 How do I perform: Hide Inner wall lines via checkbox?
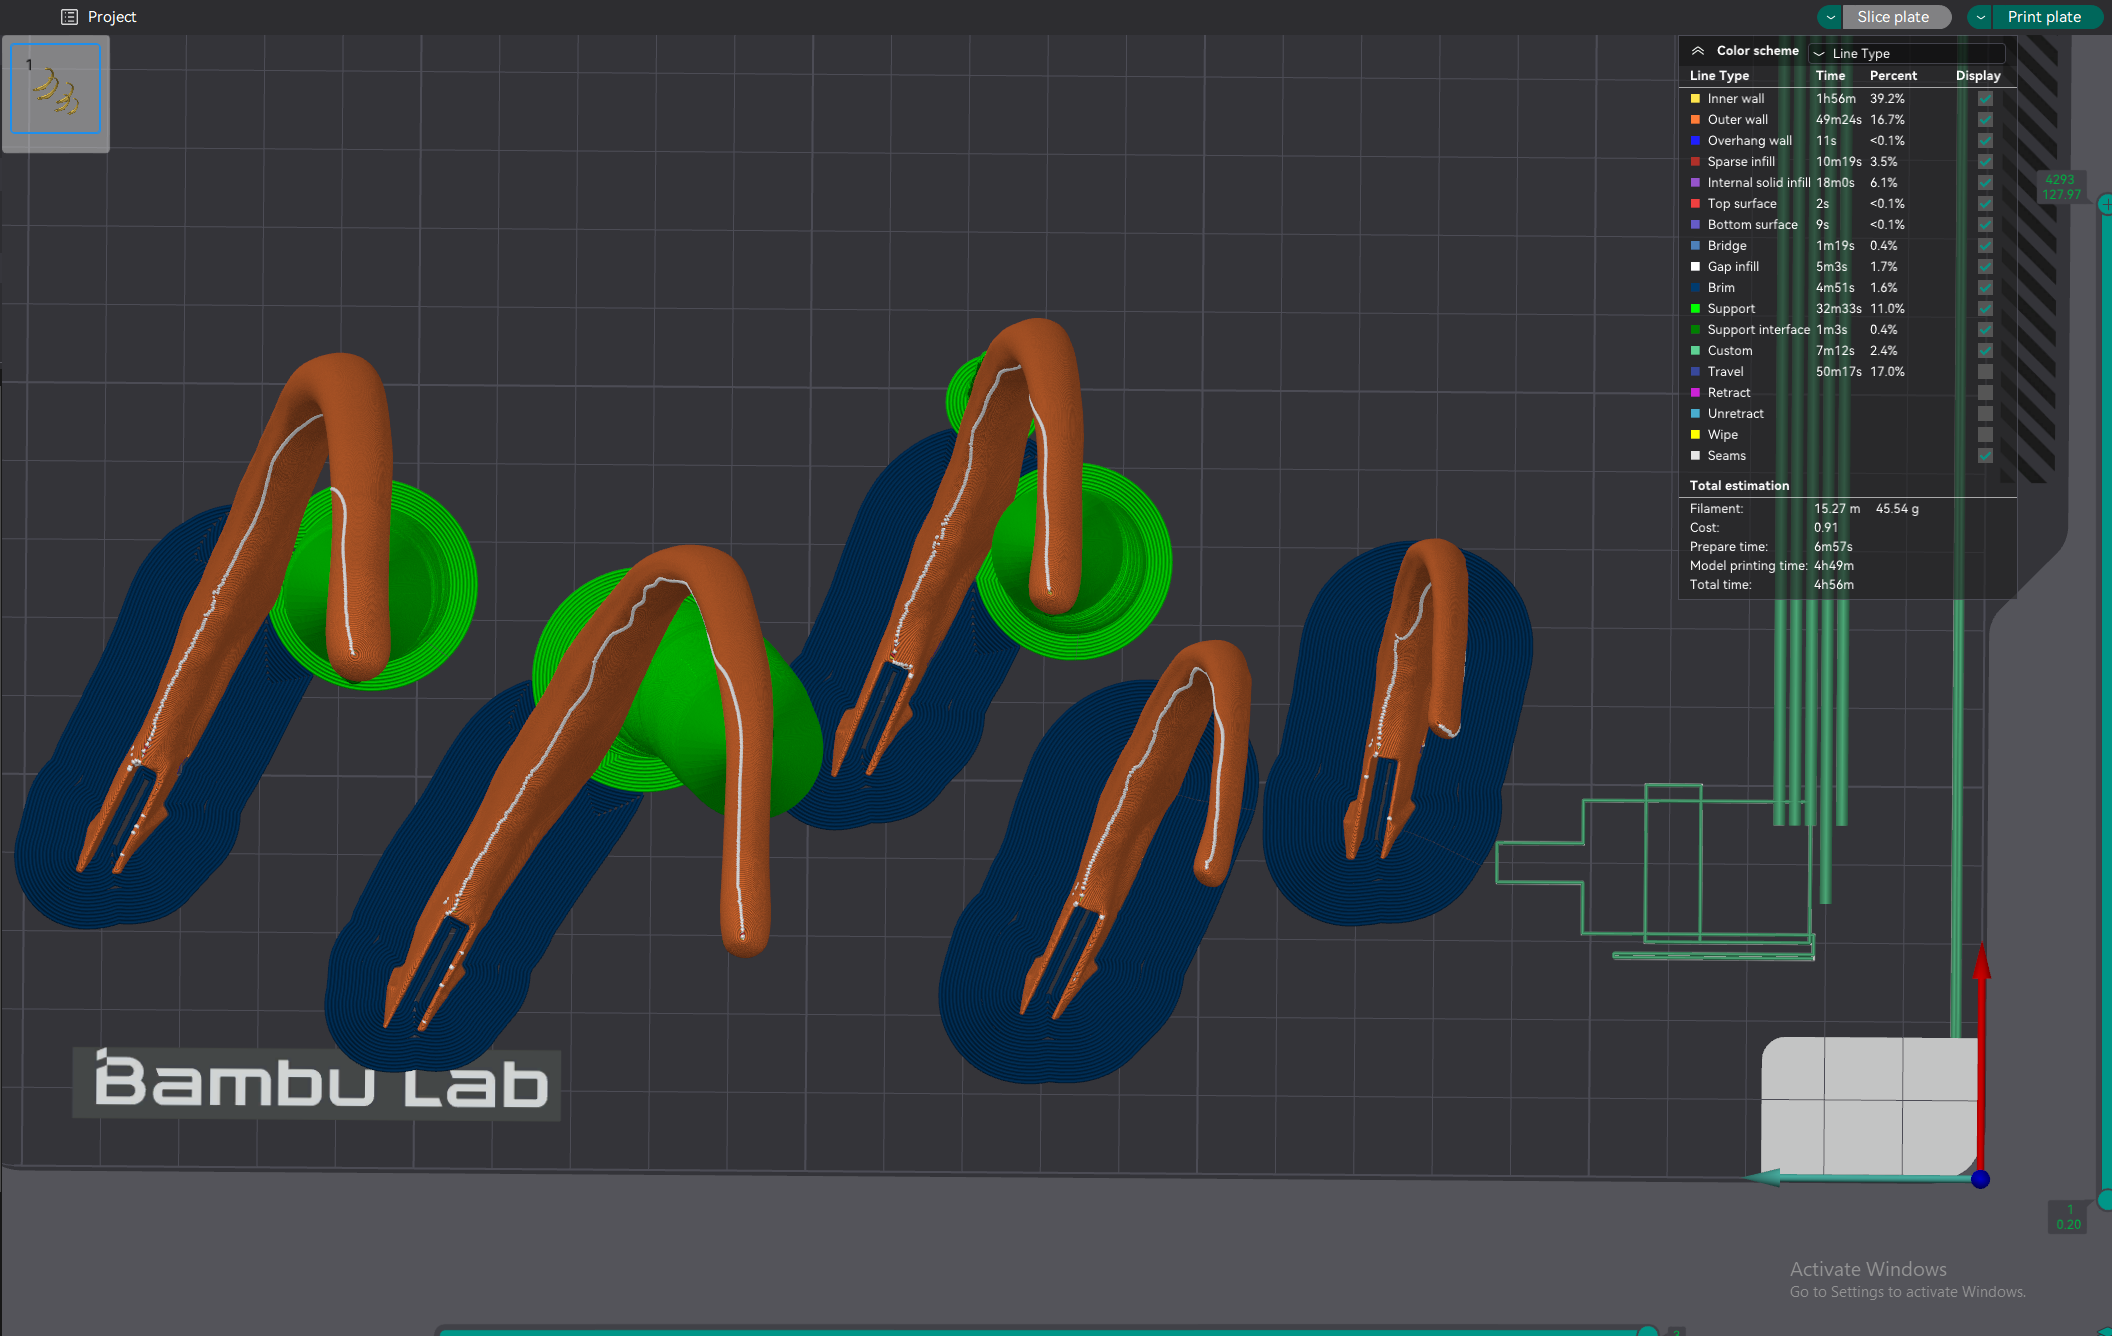click(1985, 98)
